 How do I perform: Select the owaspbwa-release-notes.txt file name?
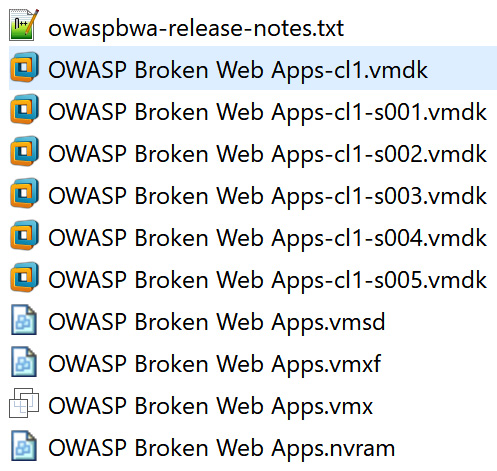(x=196, y=28)
